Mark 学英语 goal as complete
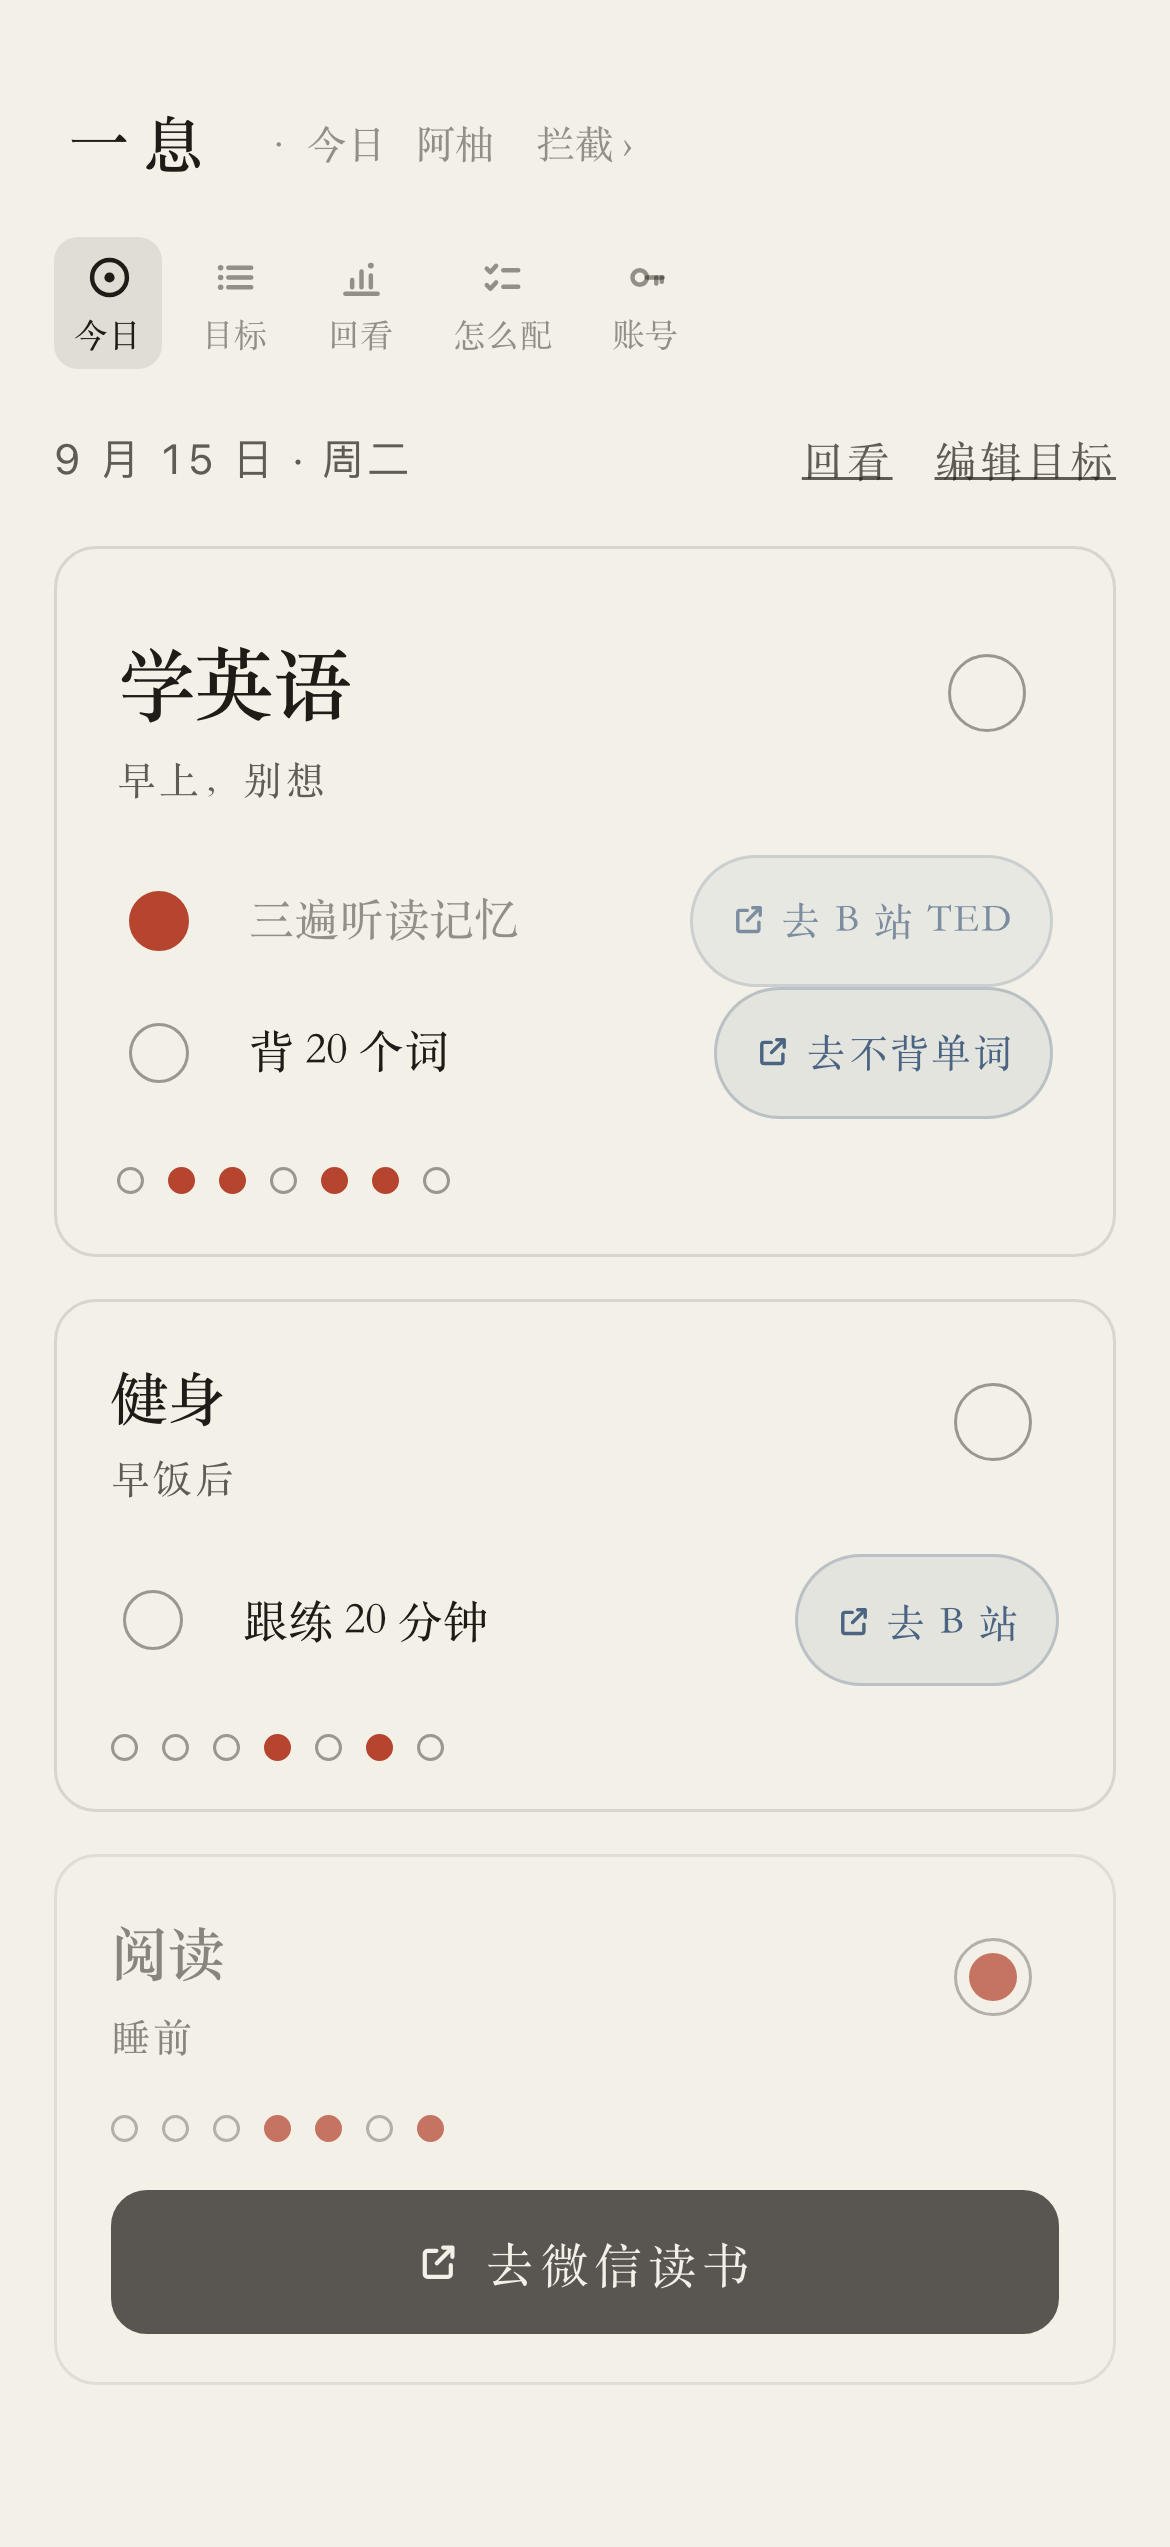The height and width of the screenshot is (2547, 1170). [987, 693]
